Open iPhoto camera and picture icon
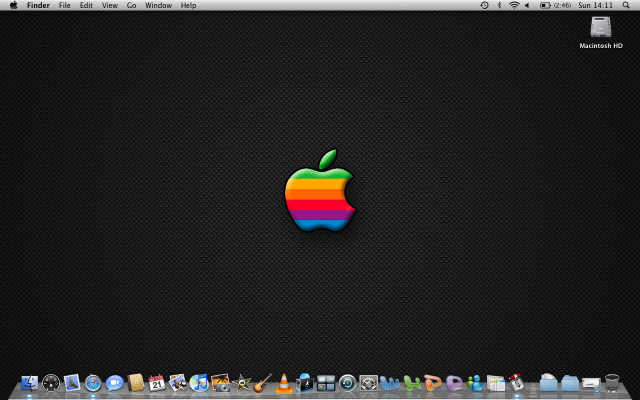This screenshot has width=640, height=400. click(220, 383)
